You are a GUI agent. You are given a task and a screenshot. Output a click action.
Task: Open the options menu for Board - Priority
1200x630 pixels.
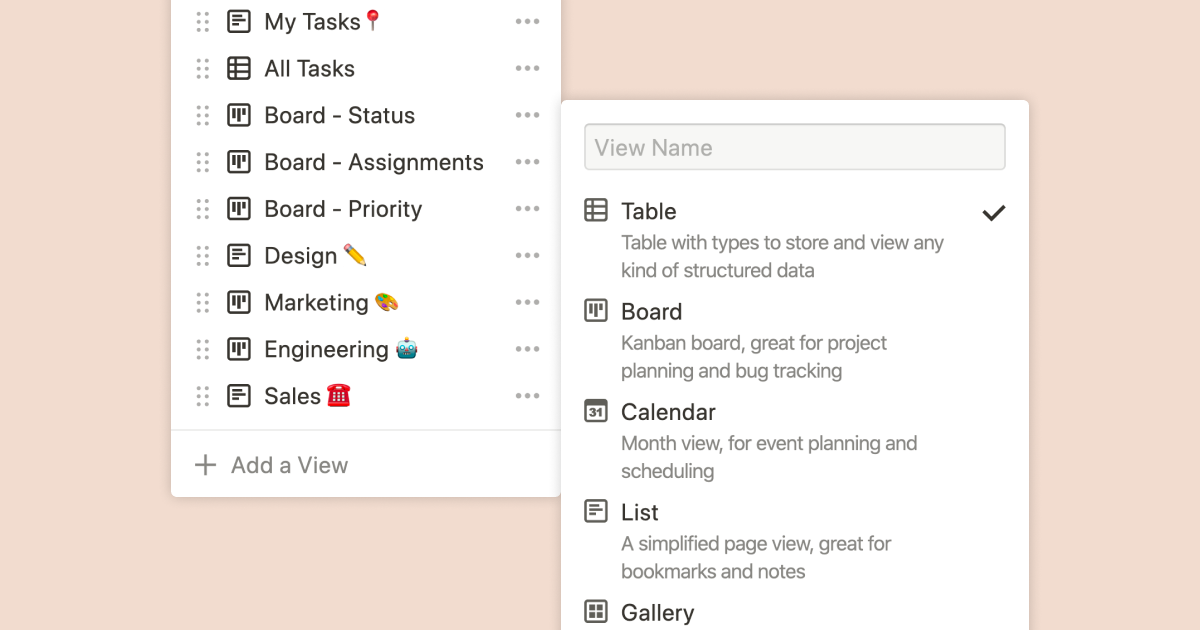527,208
